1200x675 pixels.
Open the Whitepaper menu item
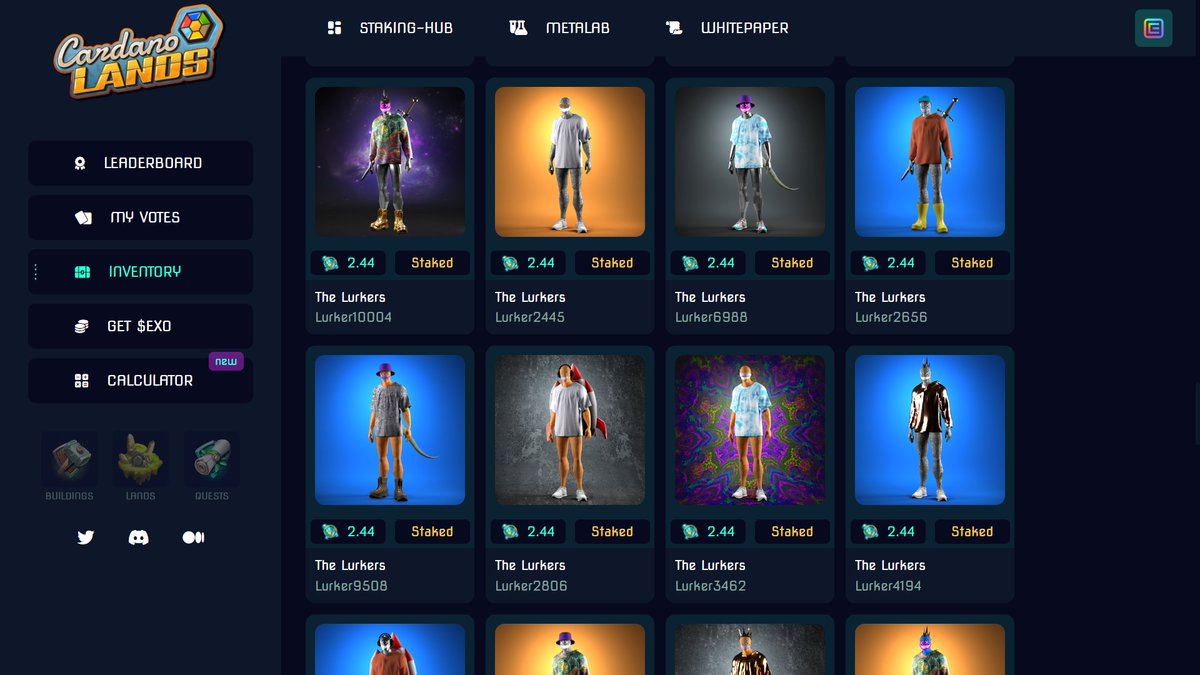(727, 28)
